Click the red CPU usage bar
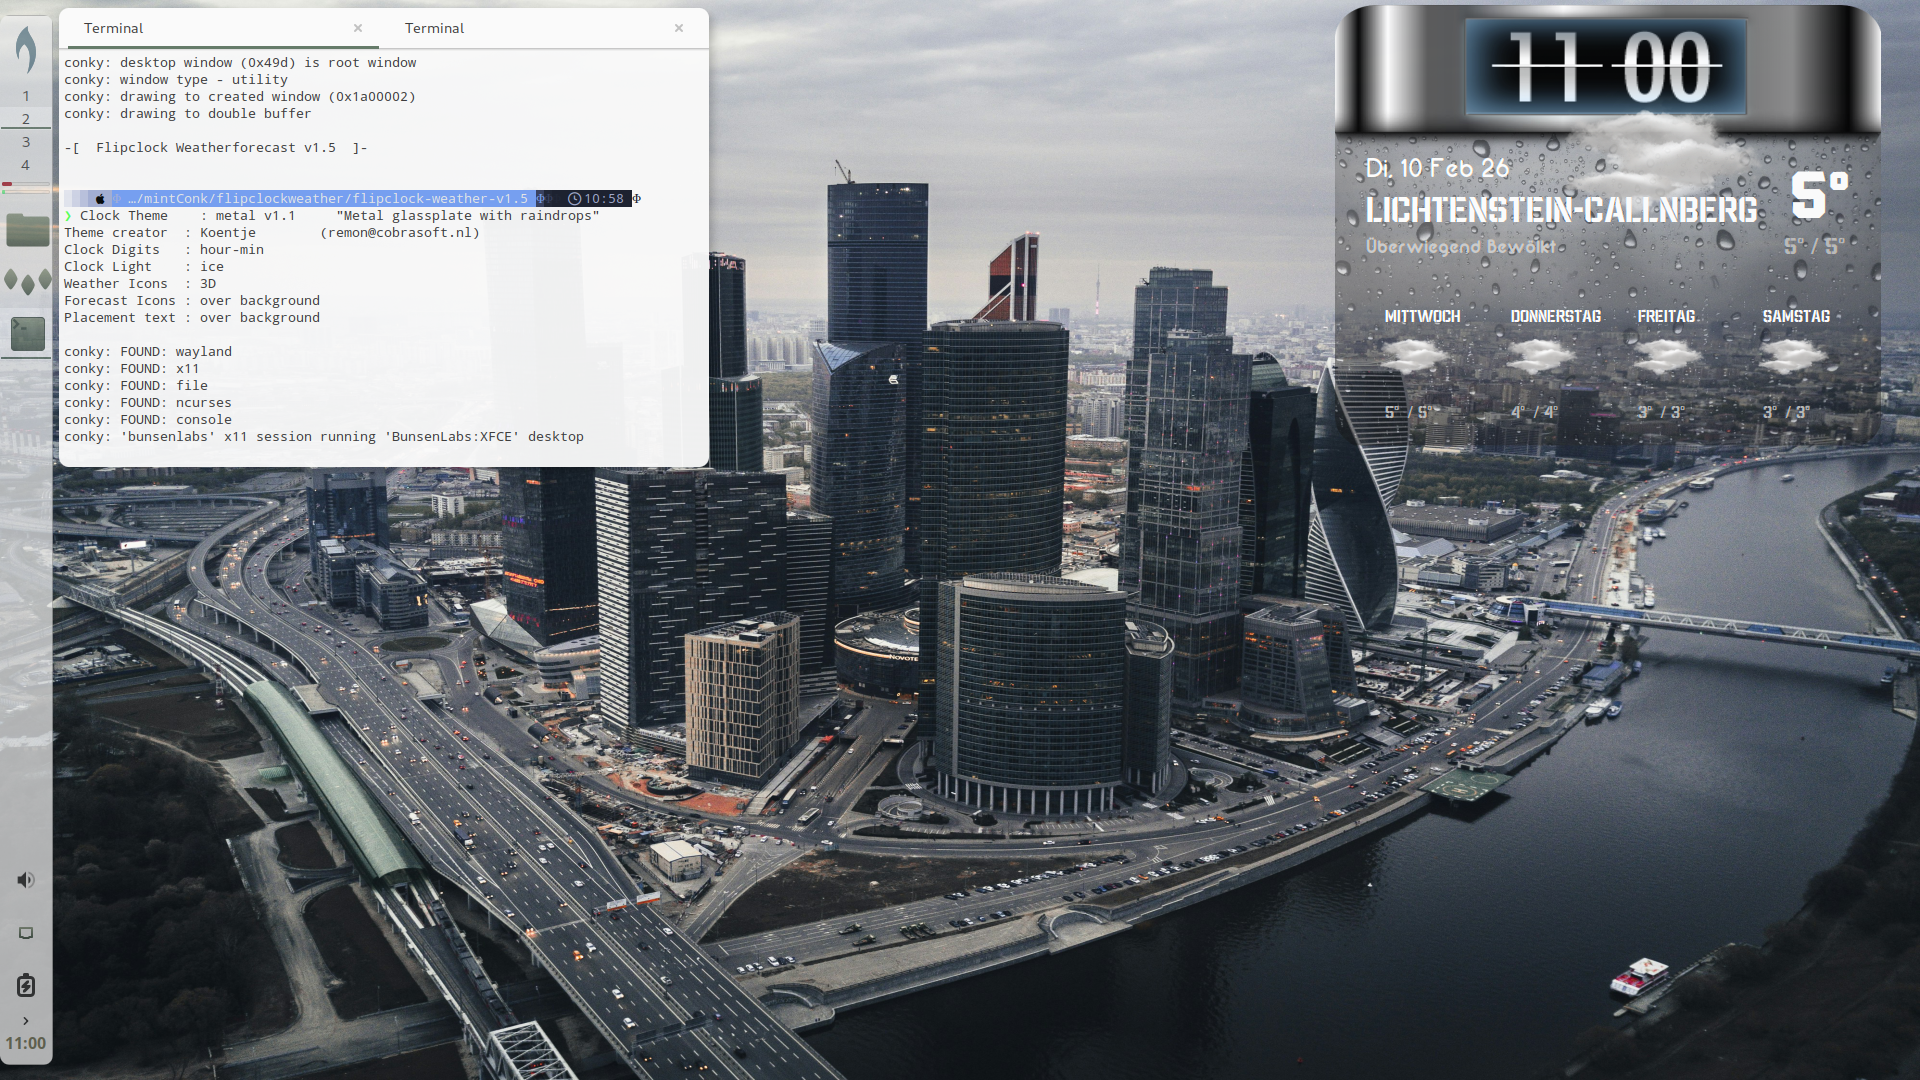The image size is (1920, 1080). pyautogui.click(x=8, y=184)
